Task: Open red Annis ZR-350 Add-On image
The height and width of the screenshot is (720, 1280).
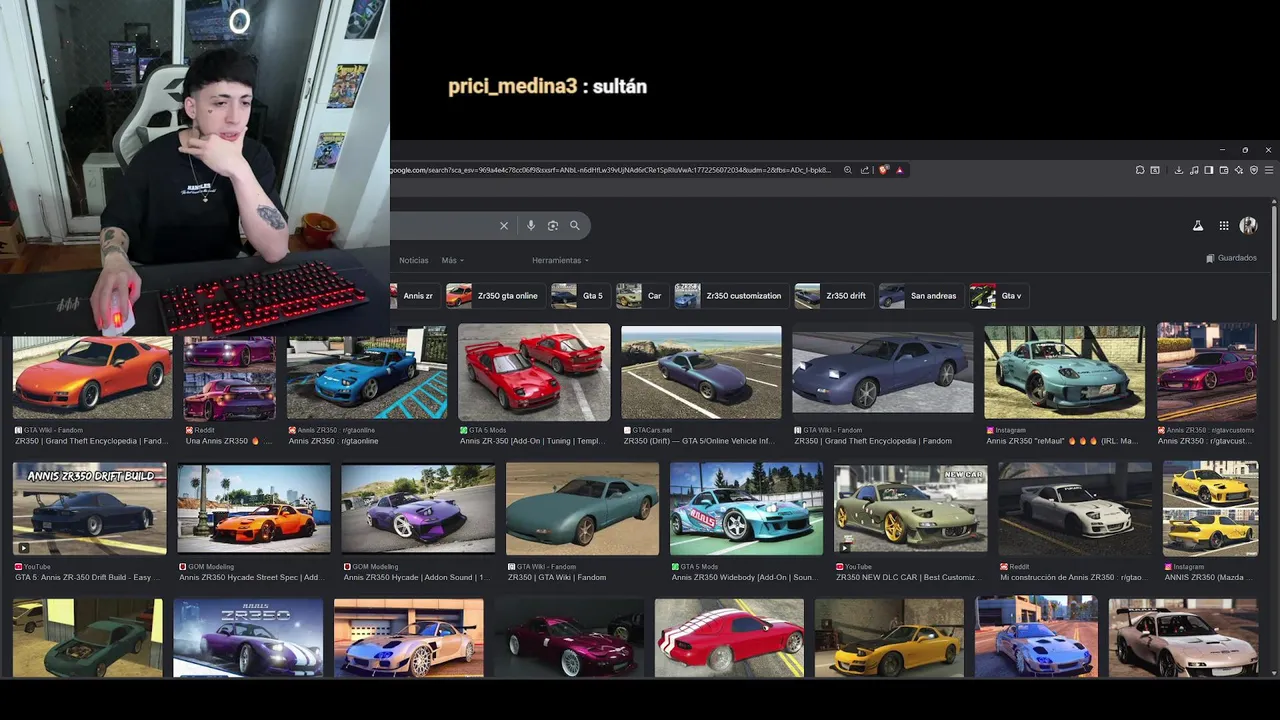Action: (534, 371)
